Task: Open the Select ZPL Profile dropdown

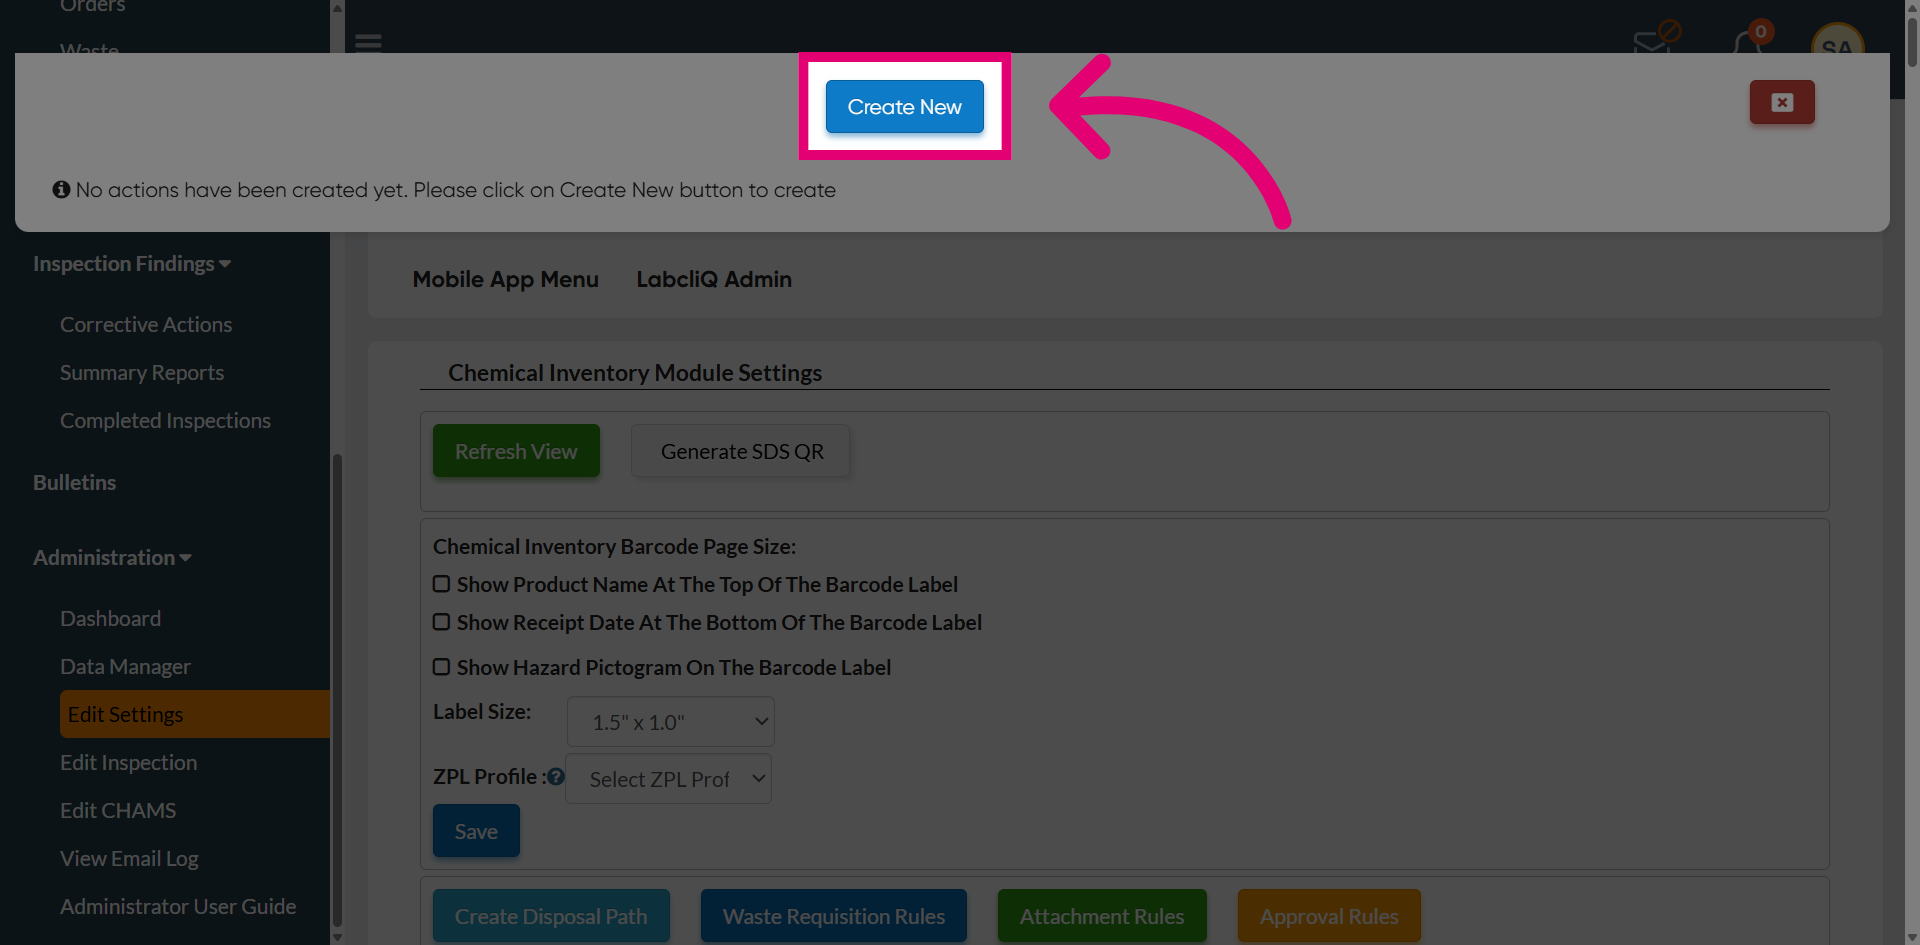Action: (669, 779)
